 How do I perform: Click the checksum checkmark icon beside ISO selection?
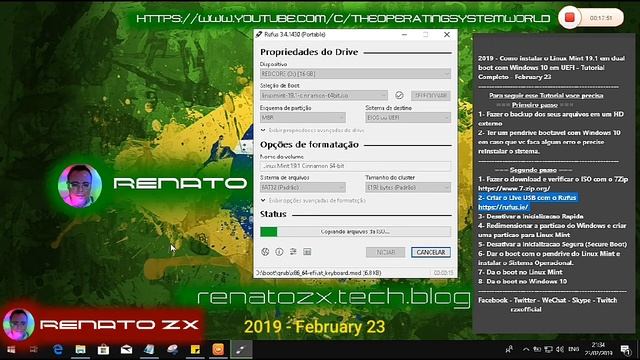coord(399,95)
